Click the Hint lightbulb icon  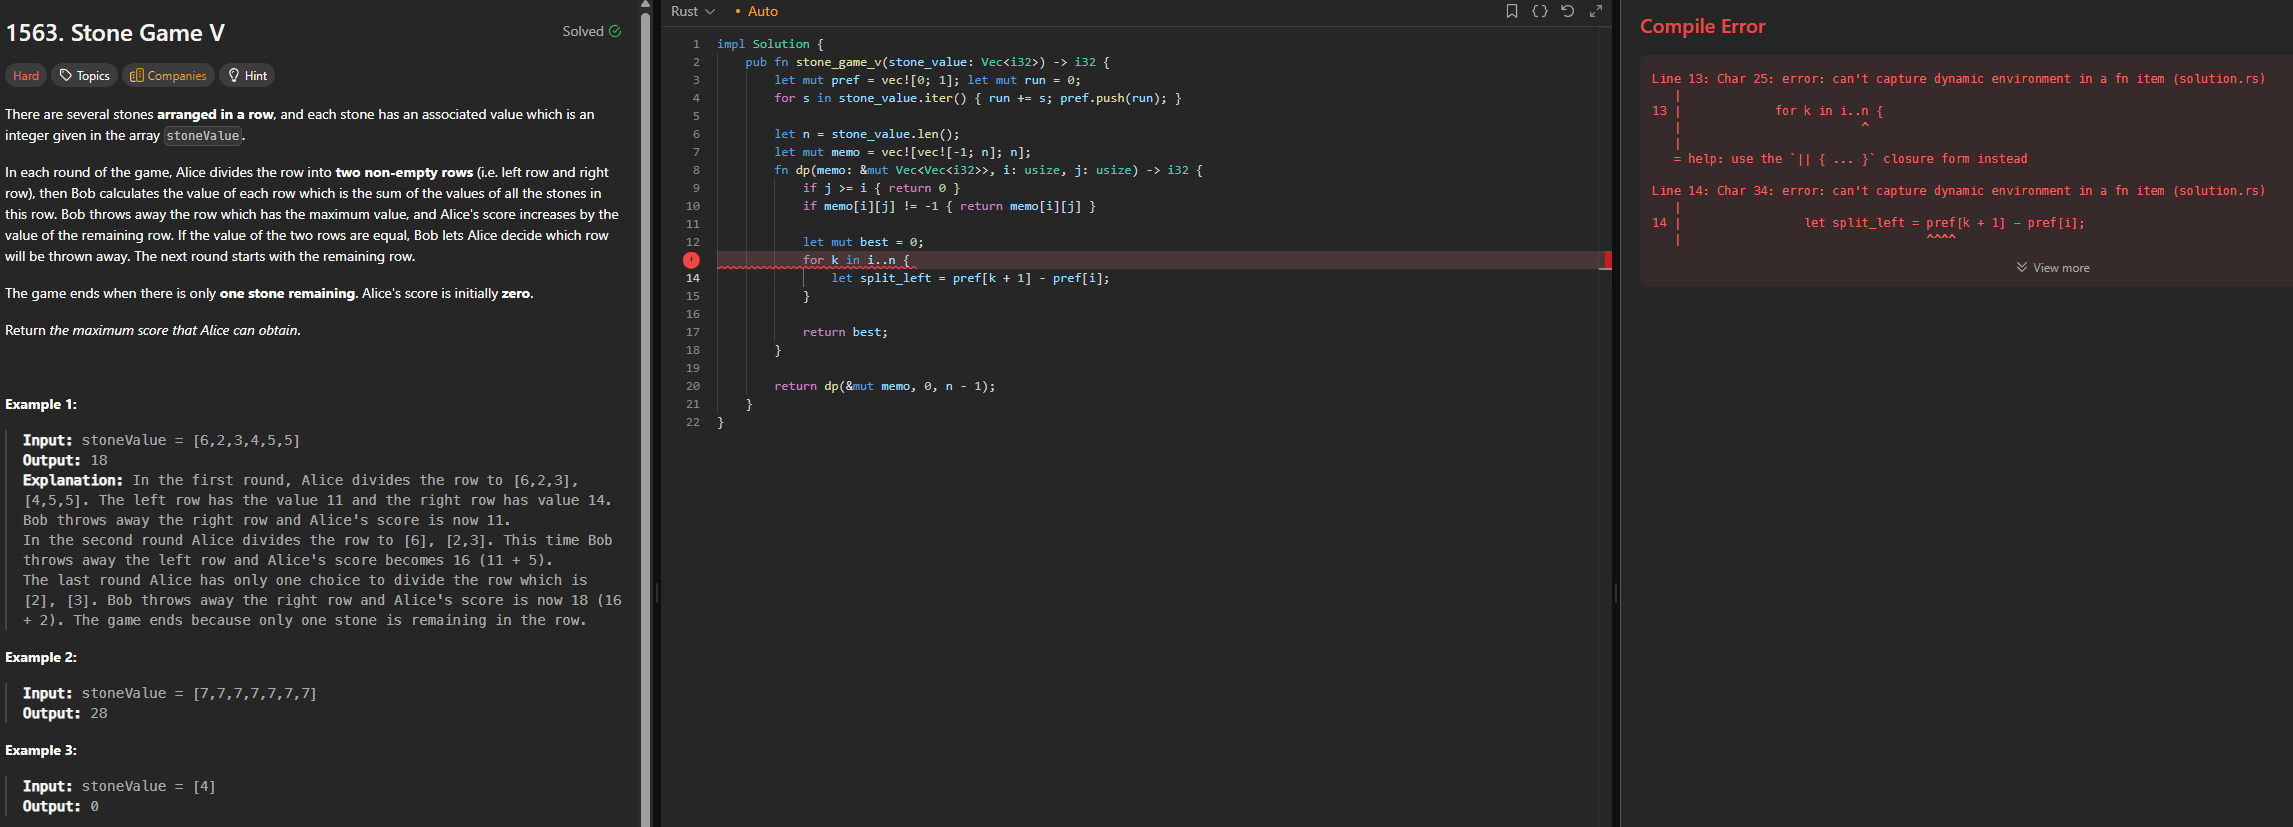pyautogui.click(x=234, y=75)
